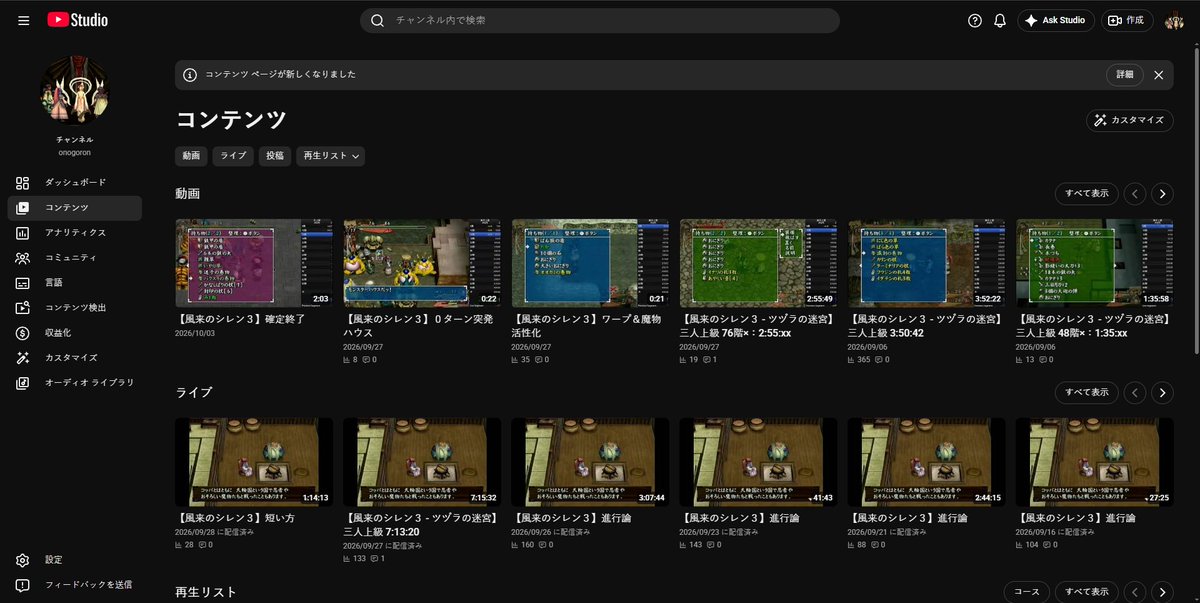Open the 1:35:58 video thumbnail
This screenshot has height=603, width=1200.
coord(1094,263)
